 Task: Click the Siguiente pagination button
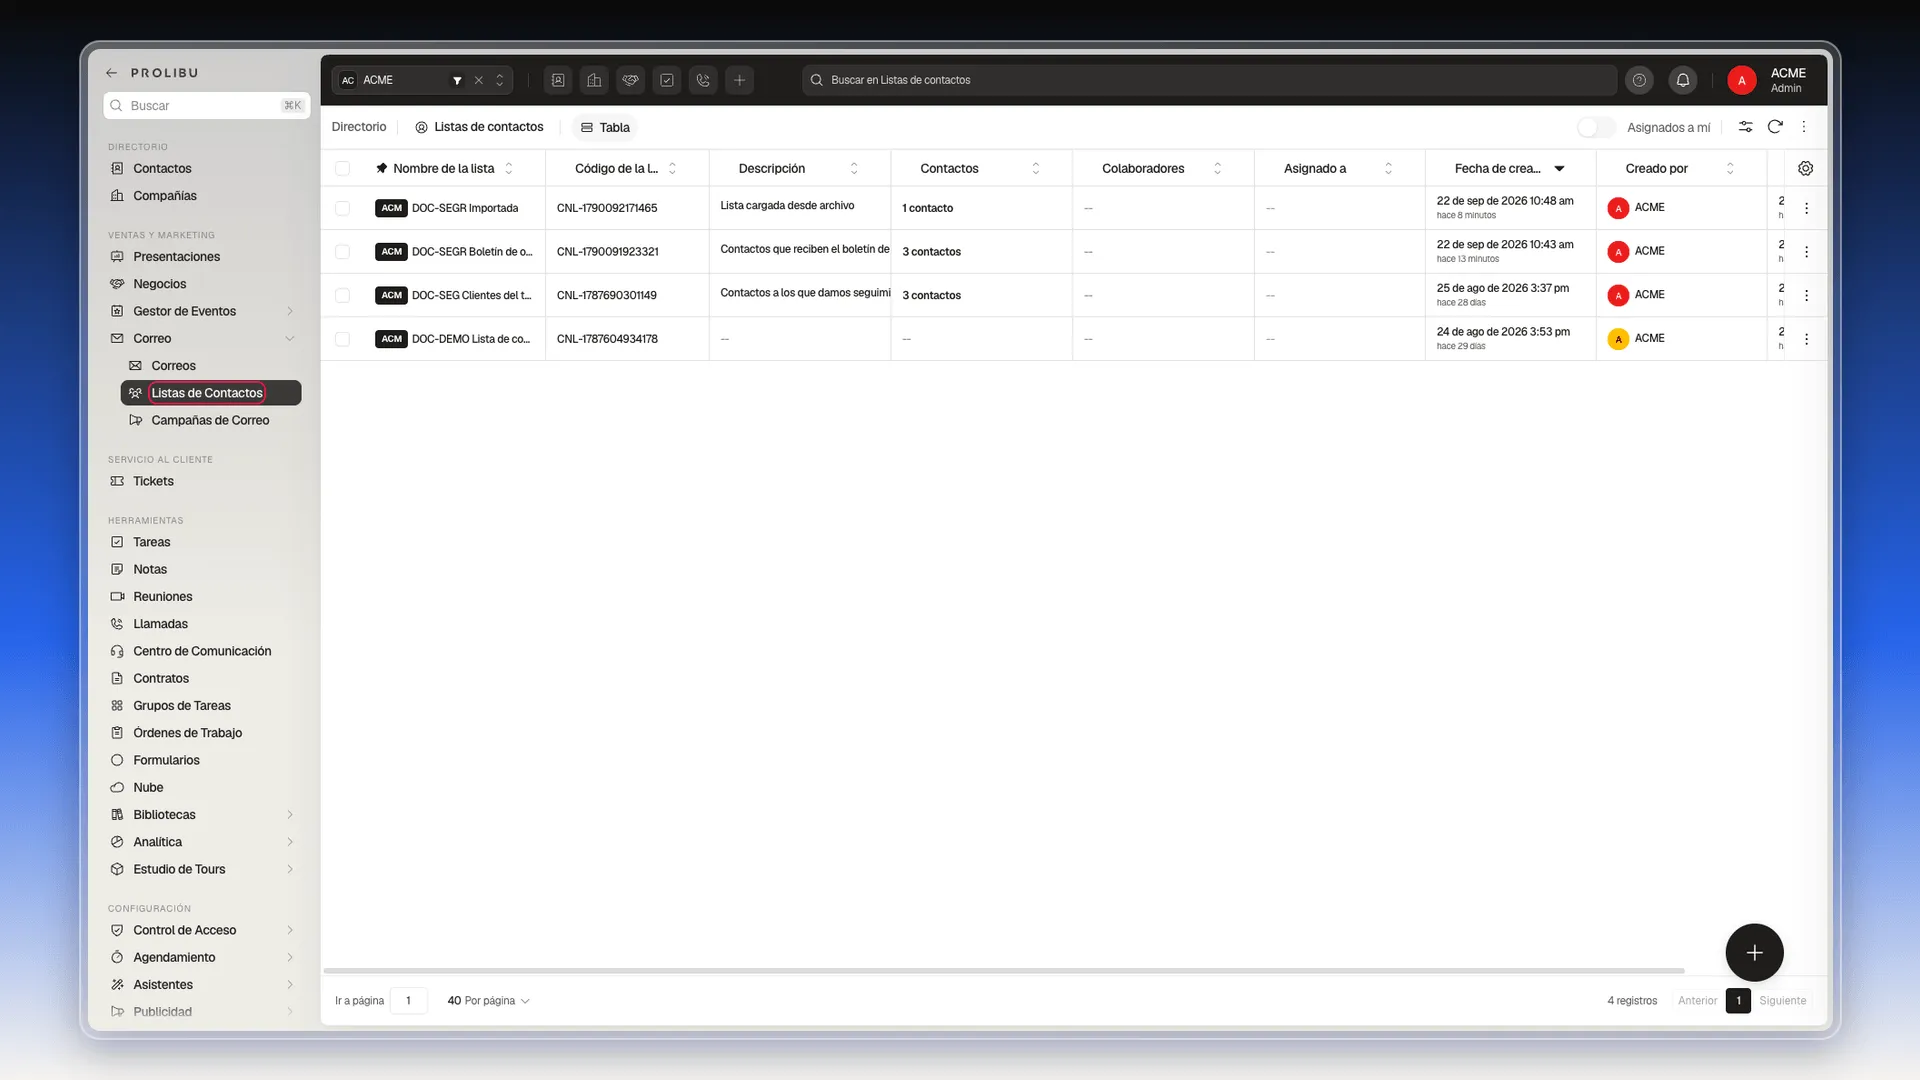[x=1783, y=1001]
